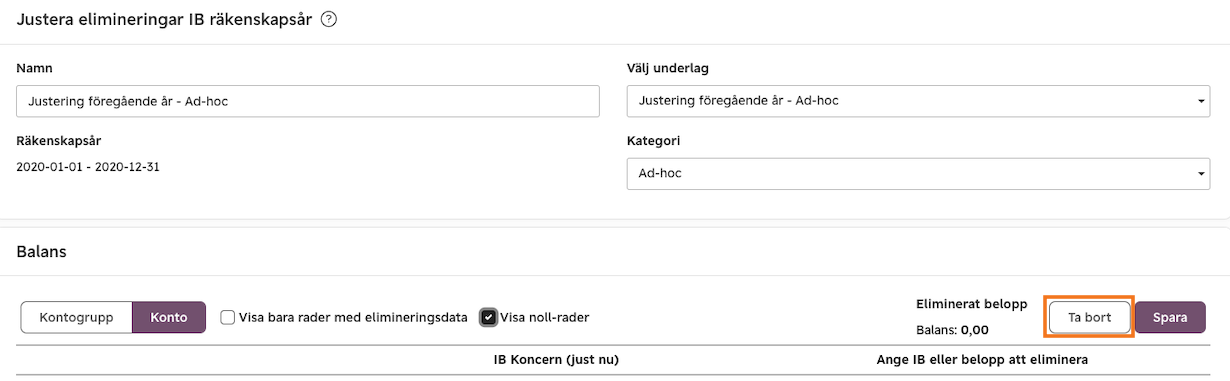Select the IB Koncern (just nu) column header
This screenshot has width=1230, height=381.
point(564,359)
